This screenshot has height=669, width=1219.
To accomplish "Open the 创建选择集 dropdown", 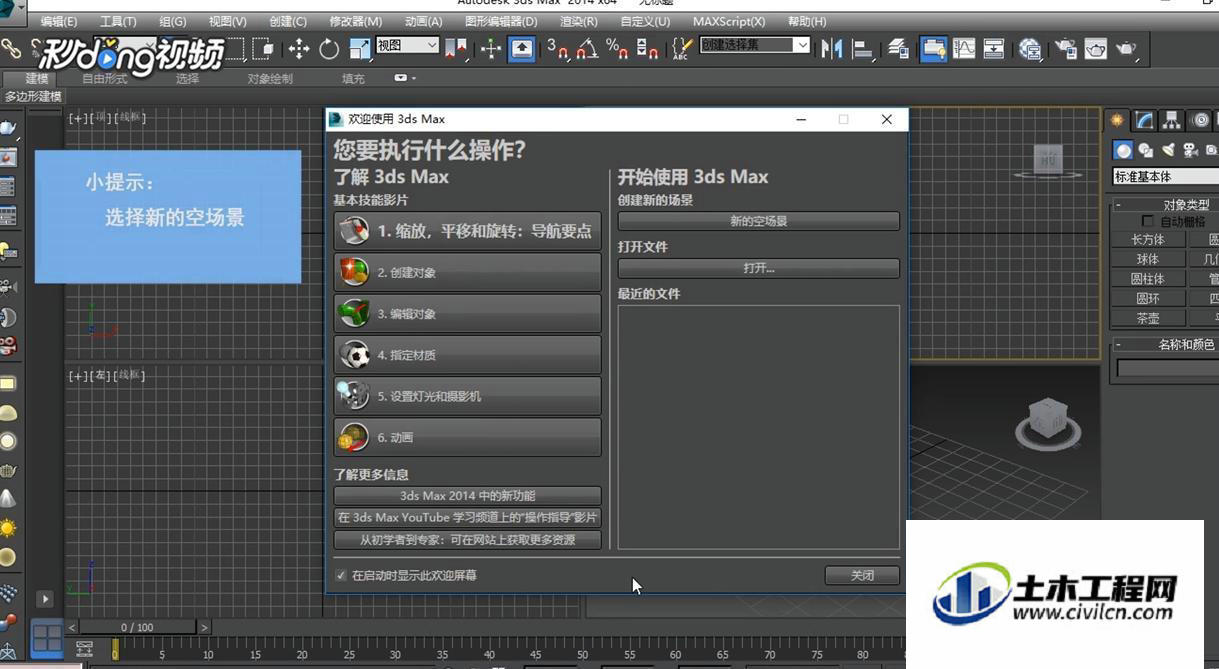I will coord(755,45).
